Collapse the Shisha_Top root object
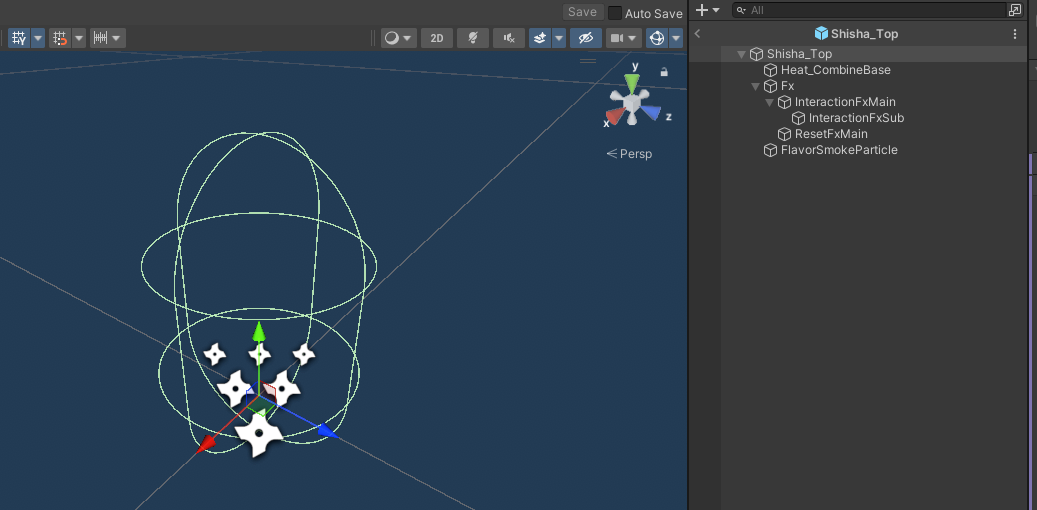 coord(741,54)
